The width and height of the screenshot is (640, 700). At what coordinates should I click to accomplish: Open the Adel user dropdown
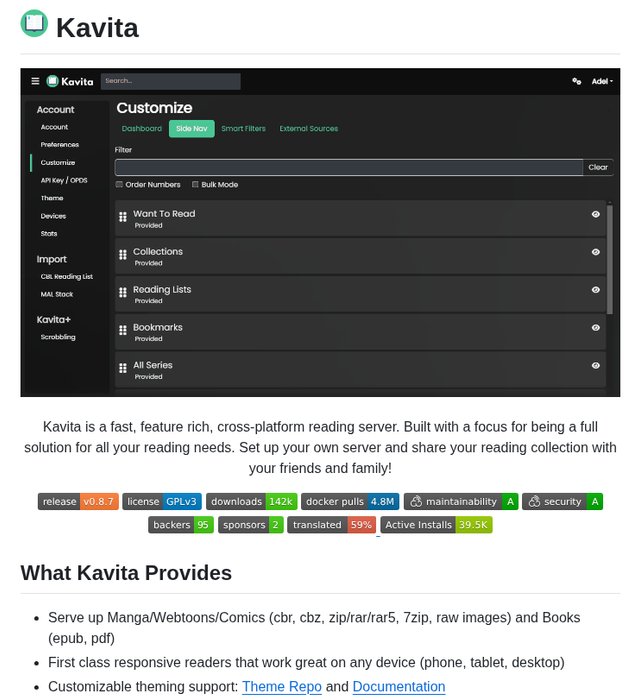tap(602, 81)
